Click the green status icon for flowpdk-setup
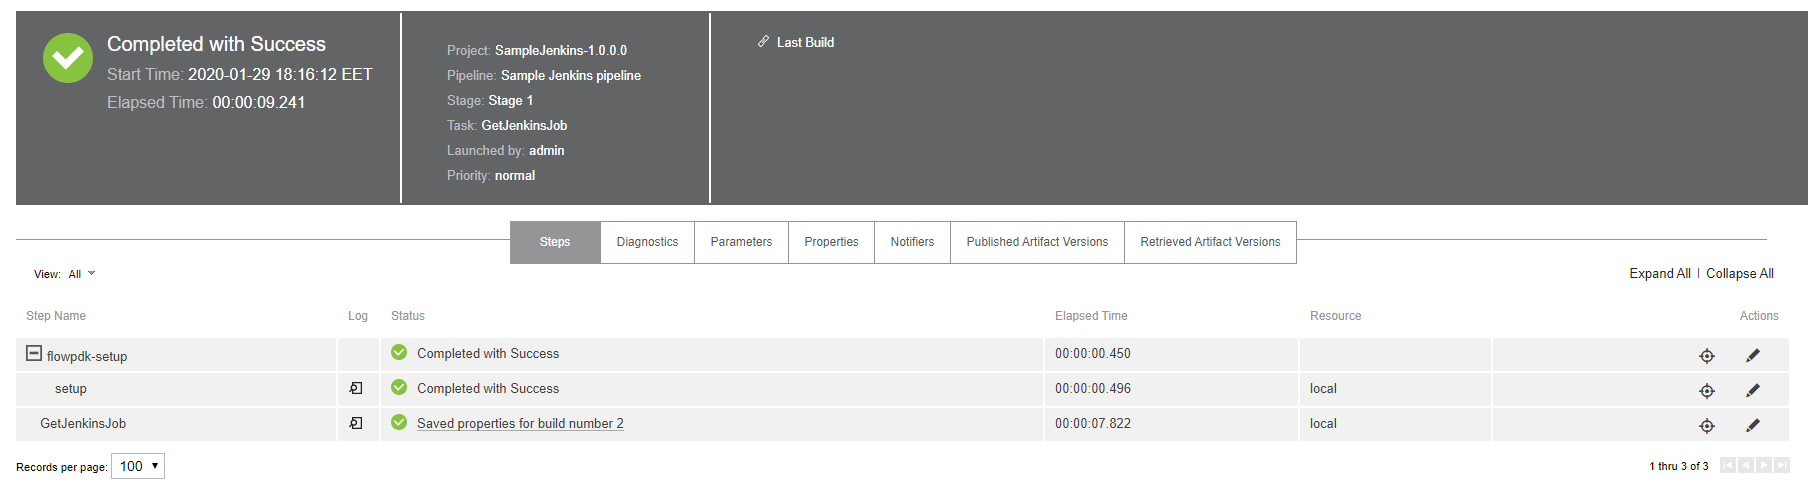The width and height of the screenshot is (1814, 495). (x=399, y=352)
